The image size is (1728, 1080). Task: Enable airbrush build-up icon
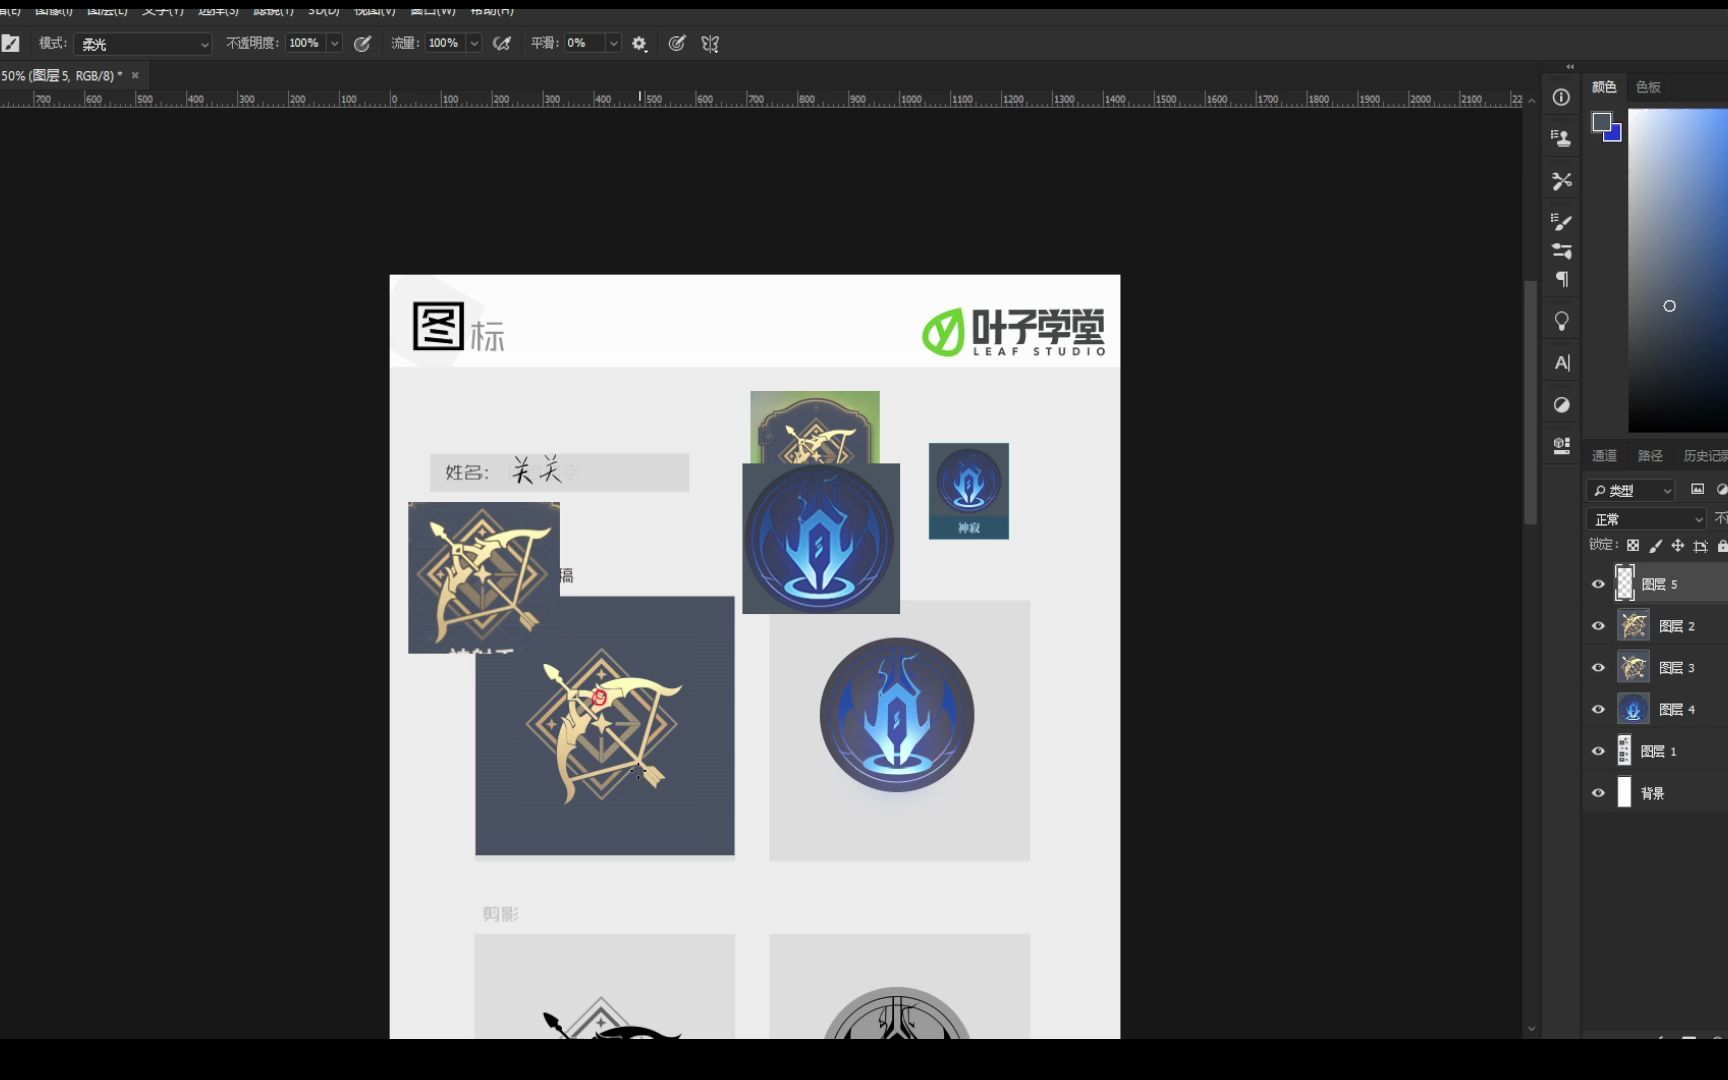tap(502, 43)
